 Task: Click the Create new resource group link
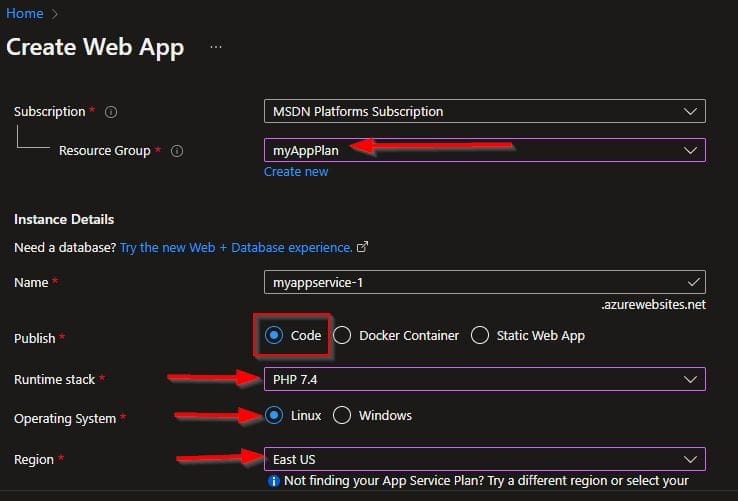pyautogui.click(x=296, y=172)
